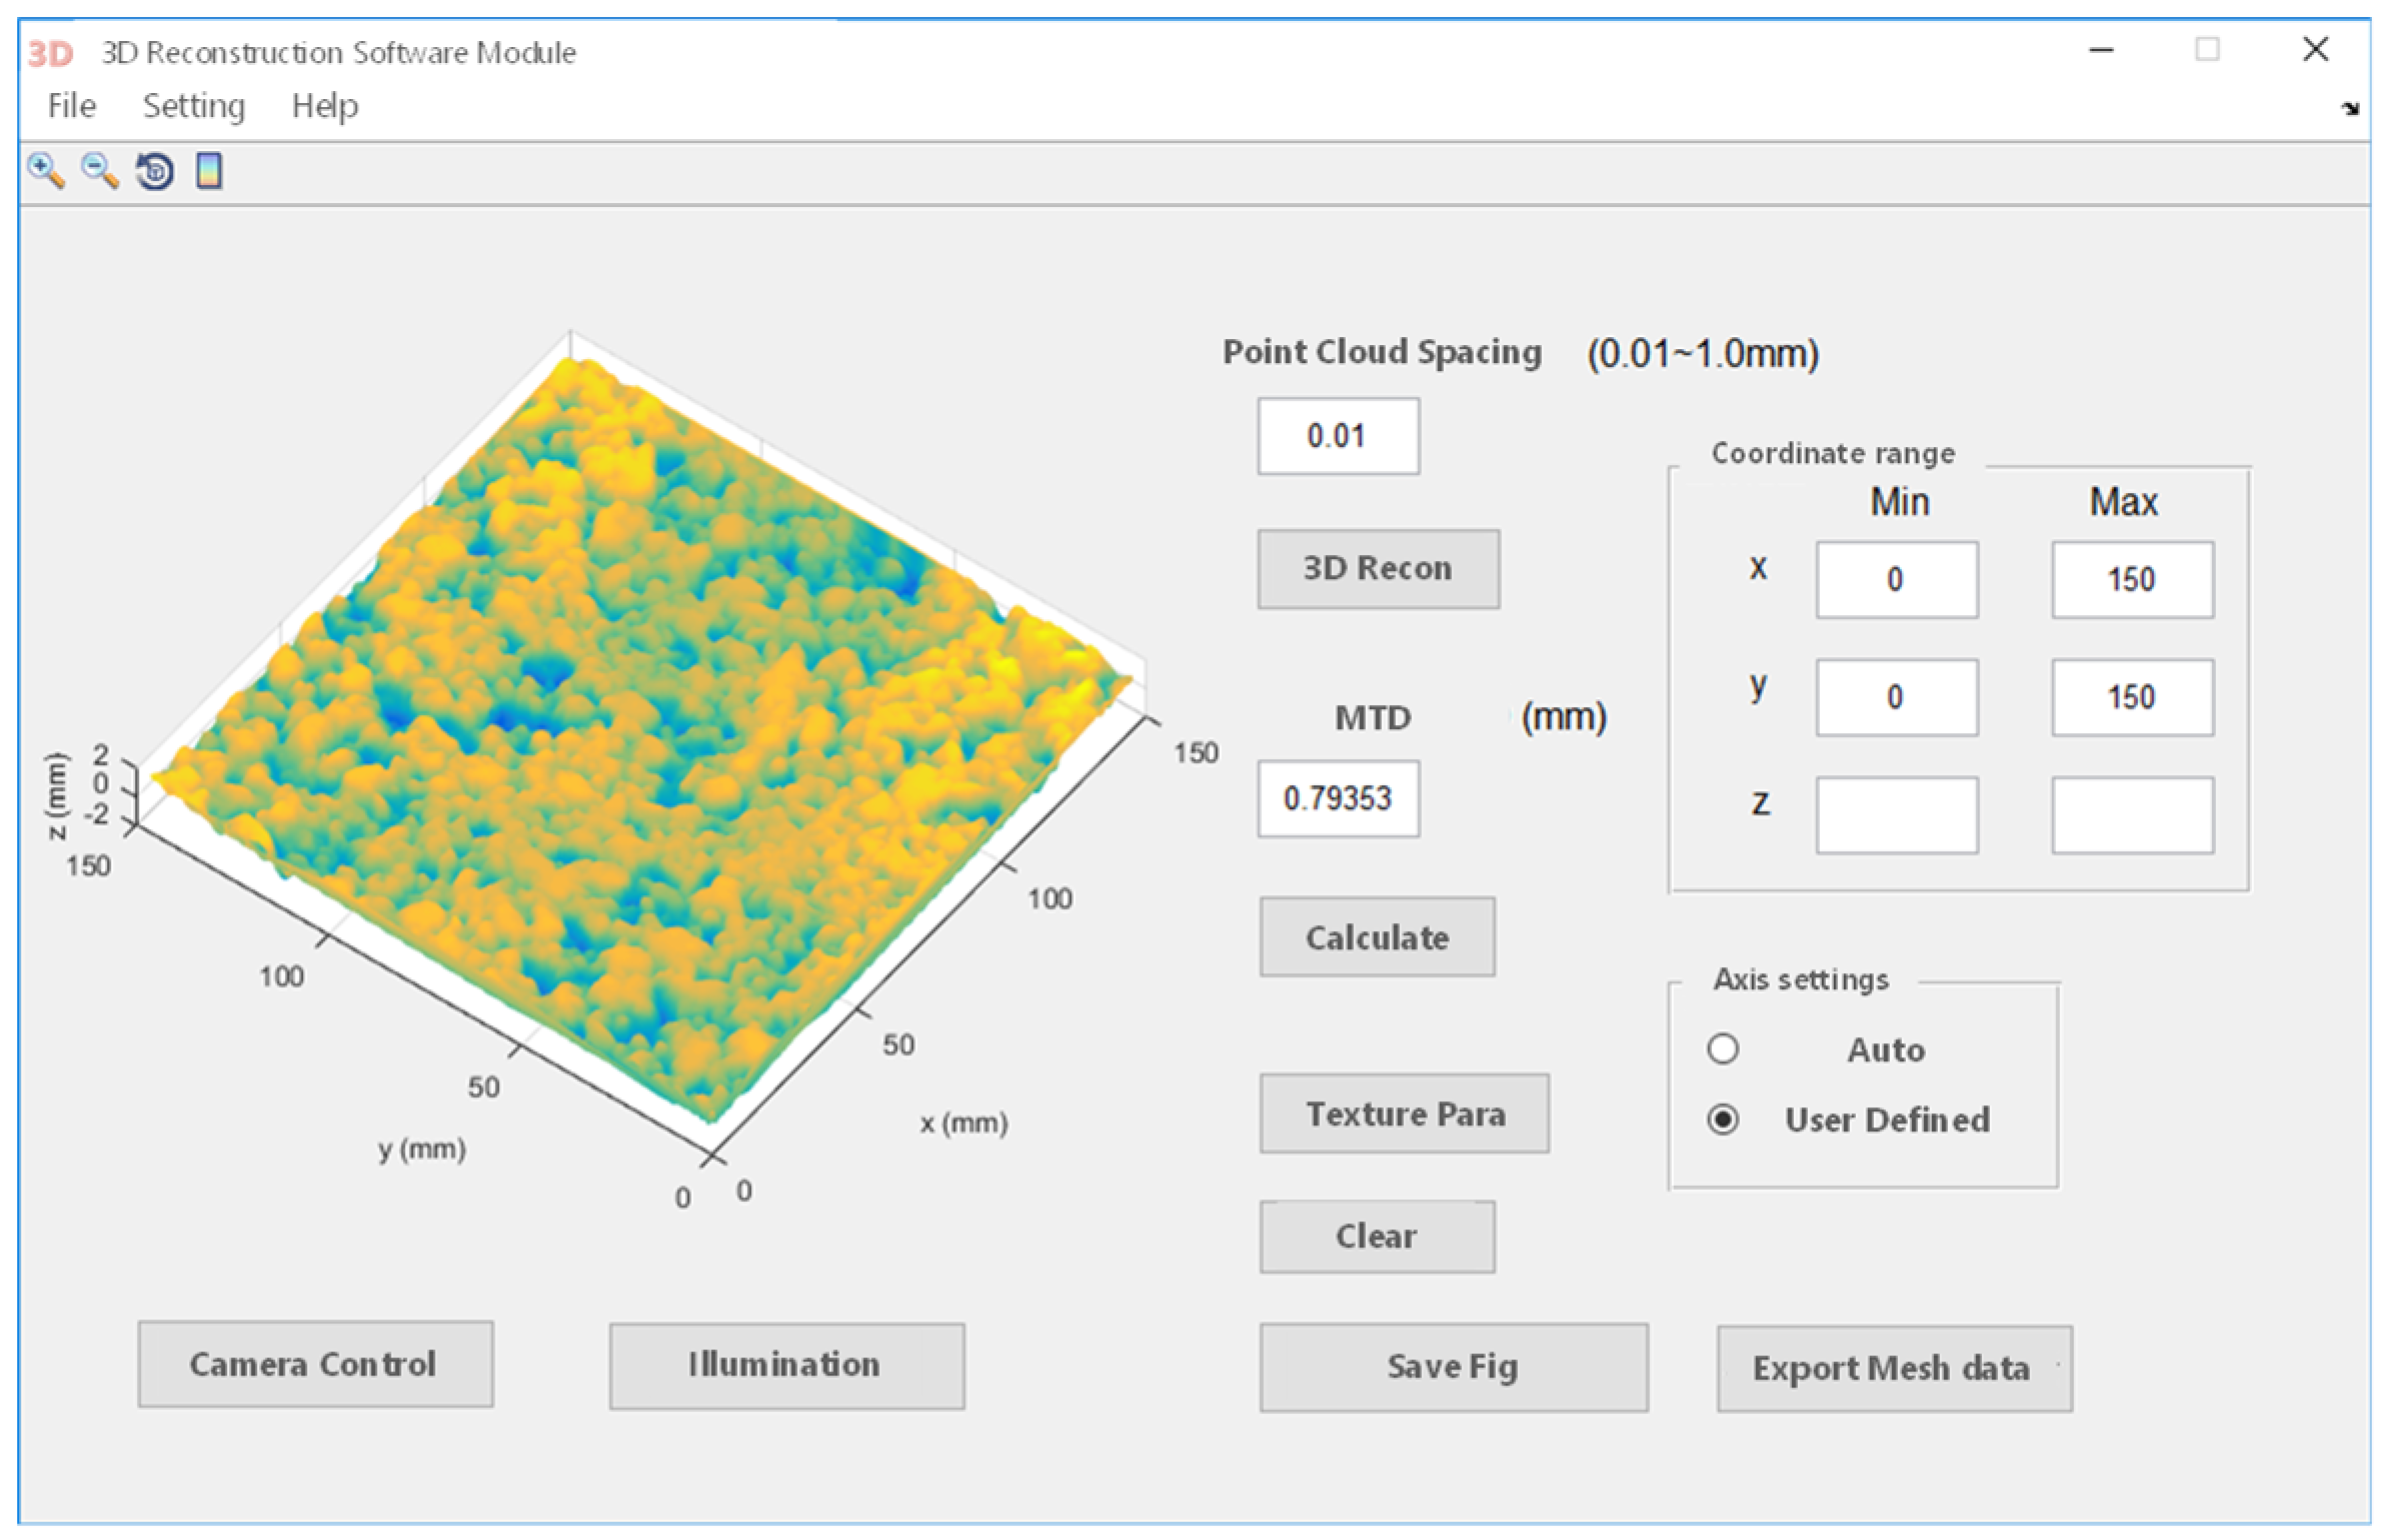Focus the Point Cloud Spacing input field

coord(1337,436)
